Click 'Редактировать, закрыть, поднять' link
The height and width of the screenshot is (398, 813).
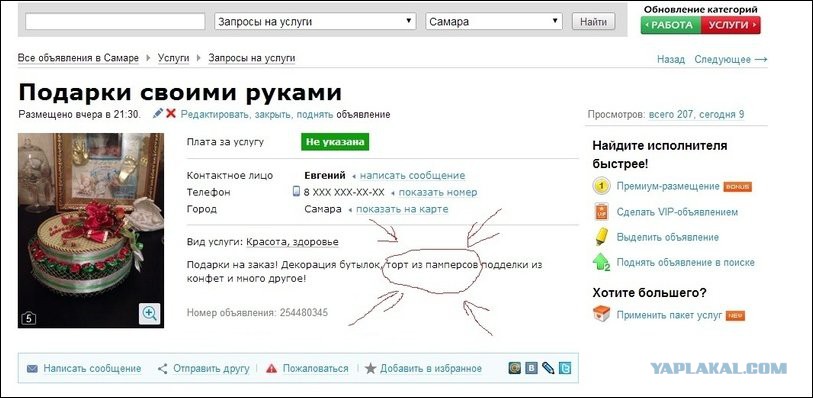257,115
